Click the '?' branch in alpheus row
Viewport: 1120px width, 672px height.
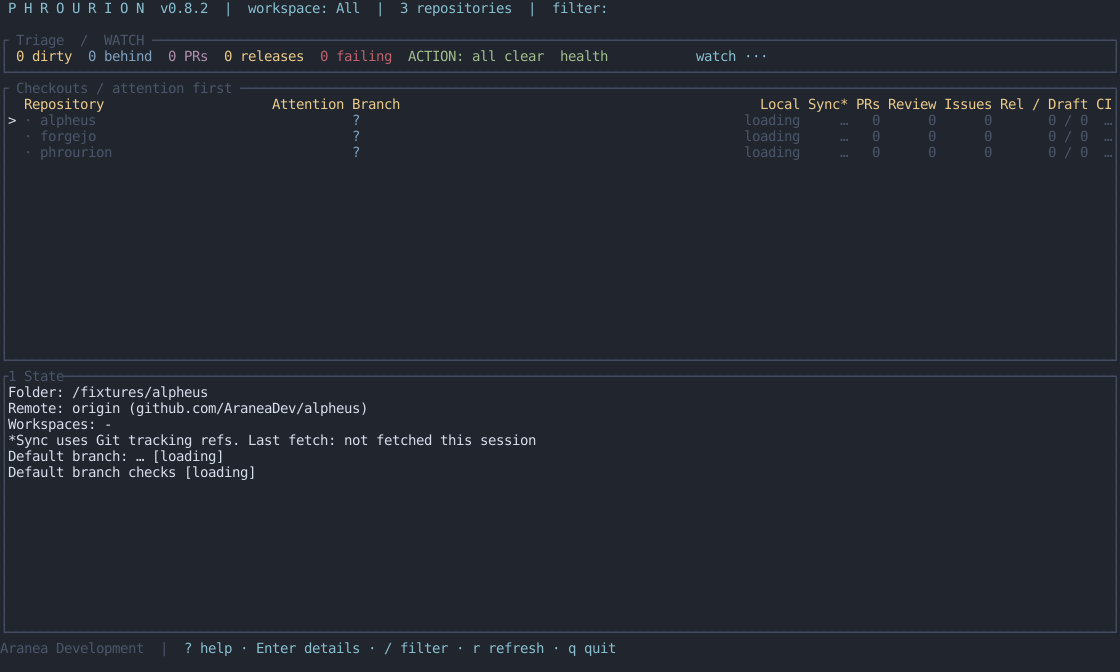356,121
